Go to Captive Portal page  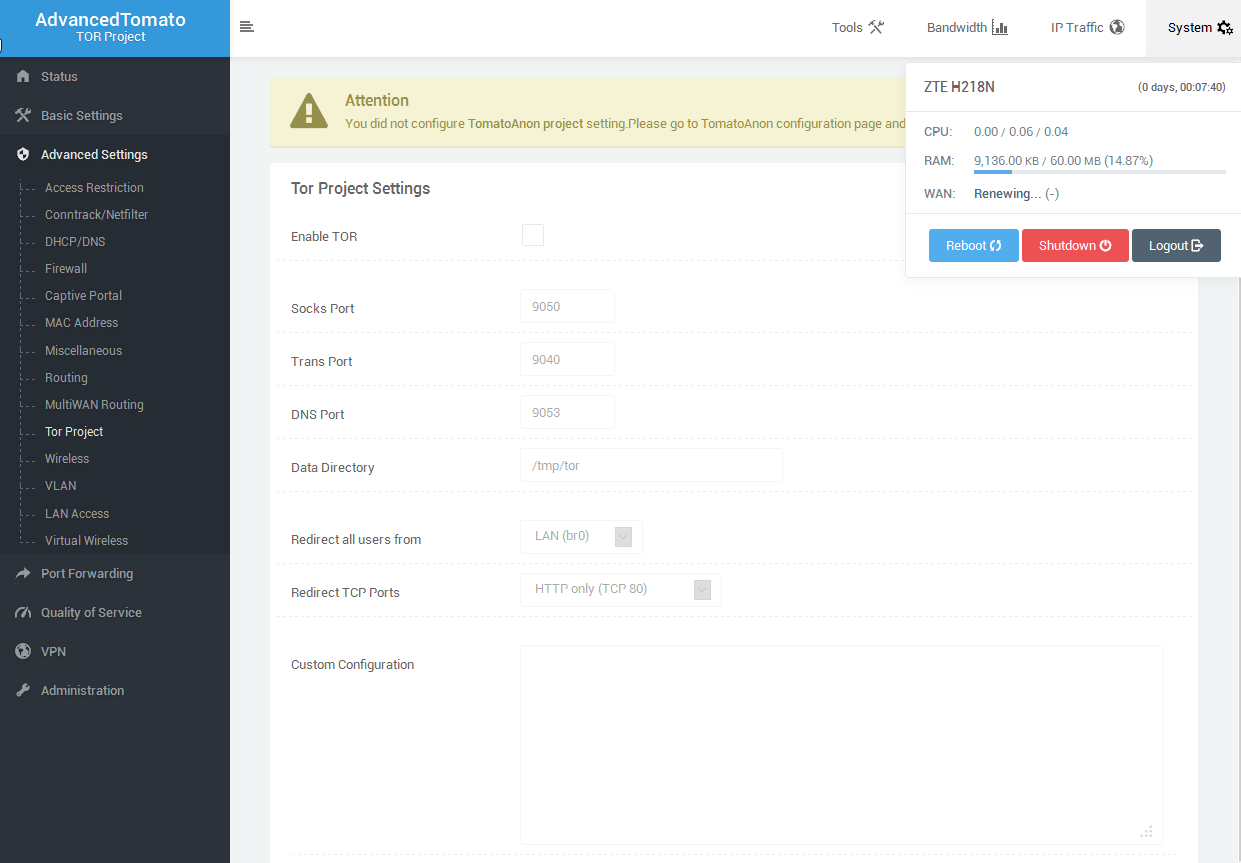(83, 296)
